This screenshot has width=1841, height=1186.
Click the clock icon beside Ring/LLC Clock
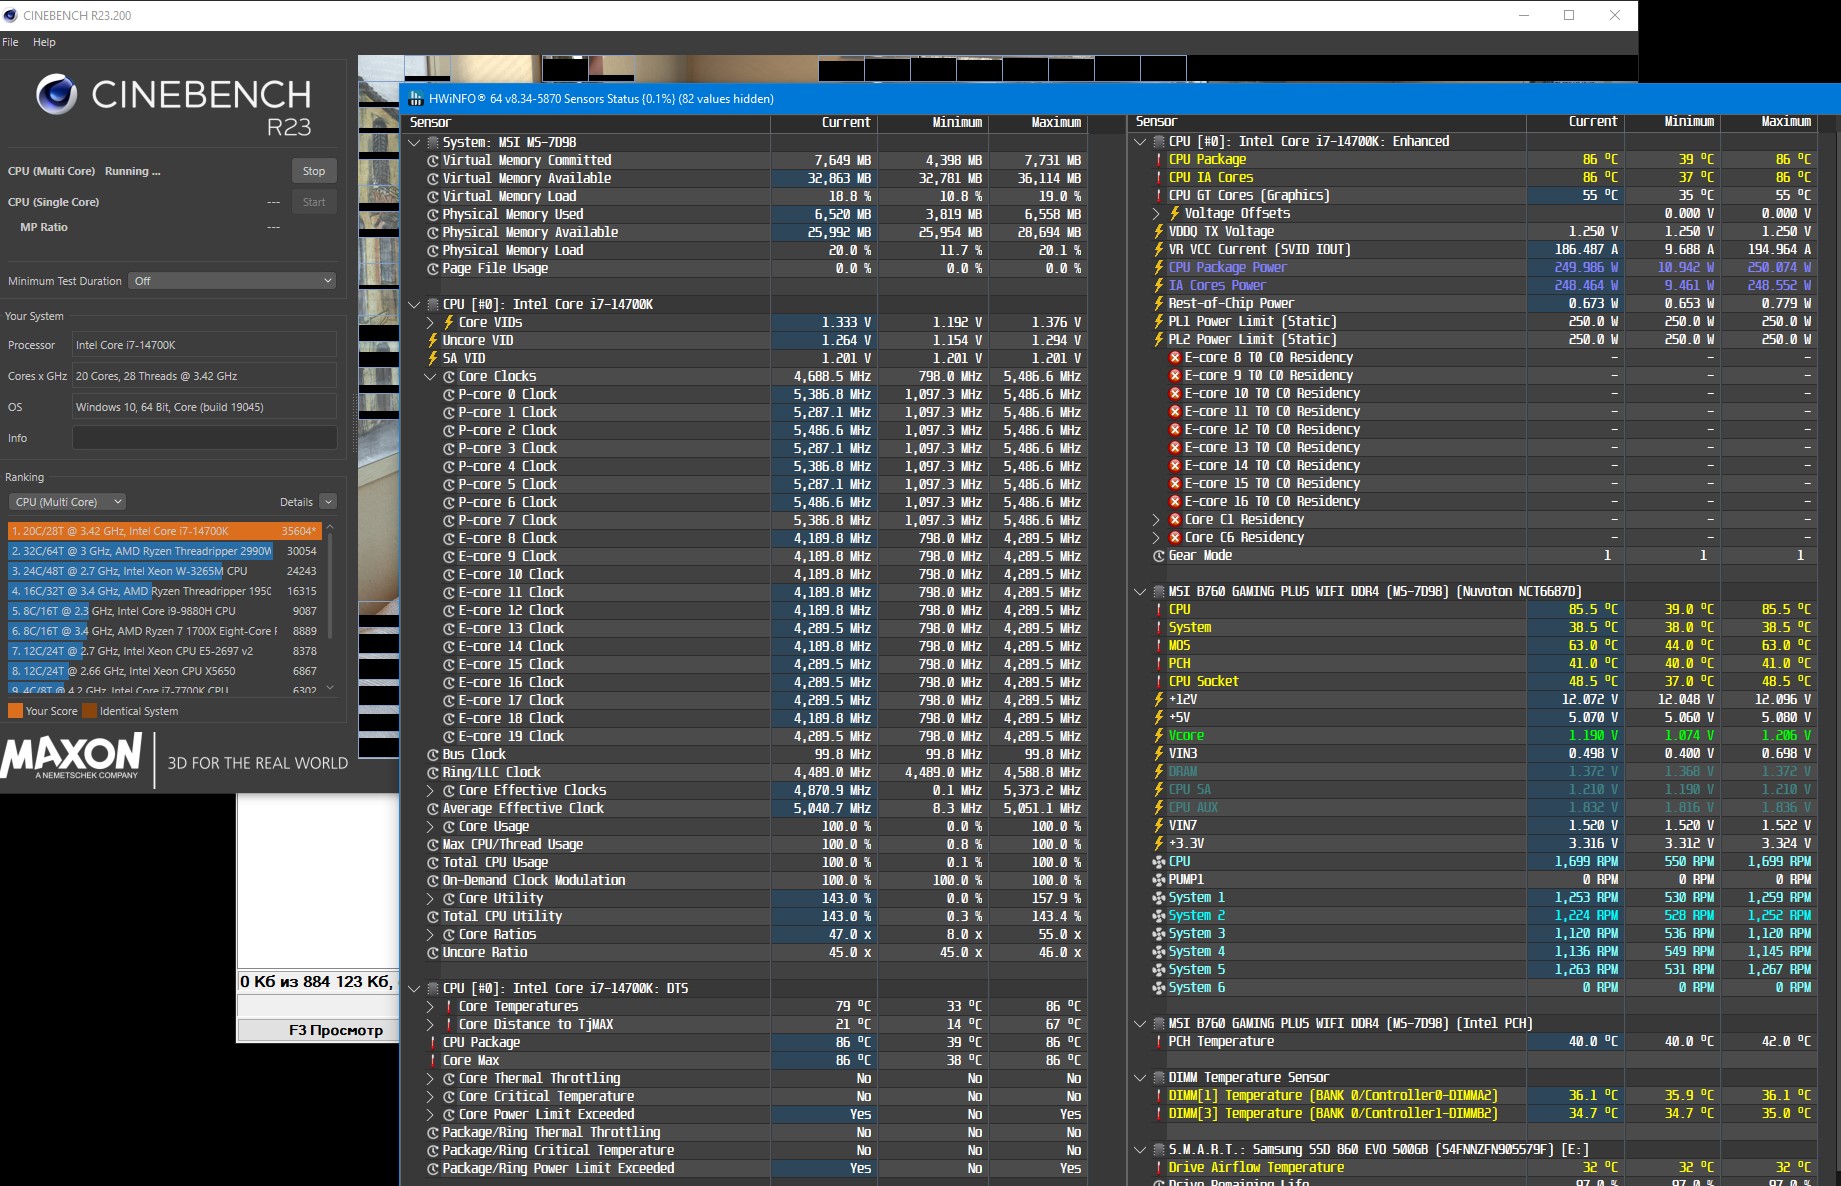(x=433, y=773)
